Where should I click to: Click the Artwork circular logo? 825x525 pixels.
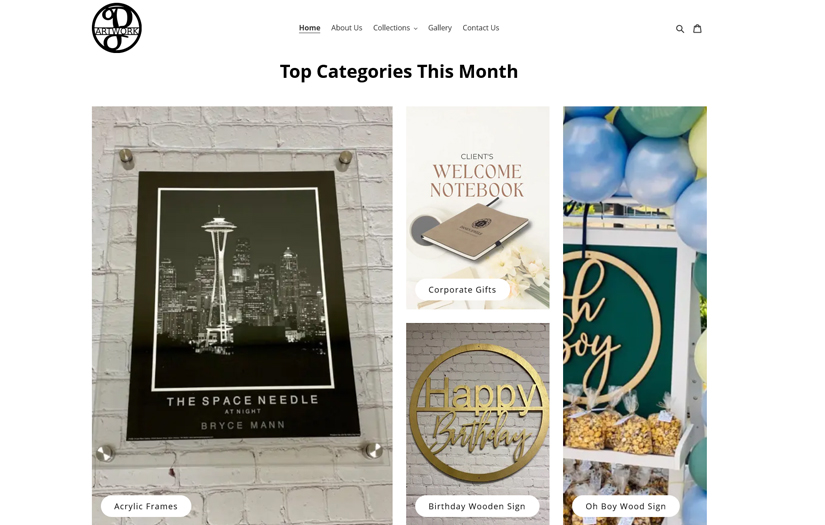pos(117,28)
